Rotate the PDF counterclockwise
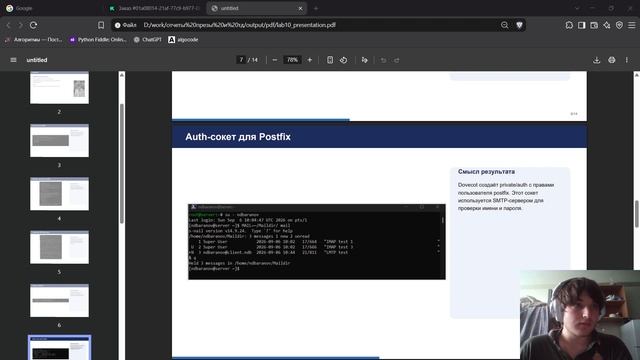 [344, 60]
